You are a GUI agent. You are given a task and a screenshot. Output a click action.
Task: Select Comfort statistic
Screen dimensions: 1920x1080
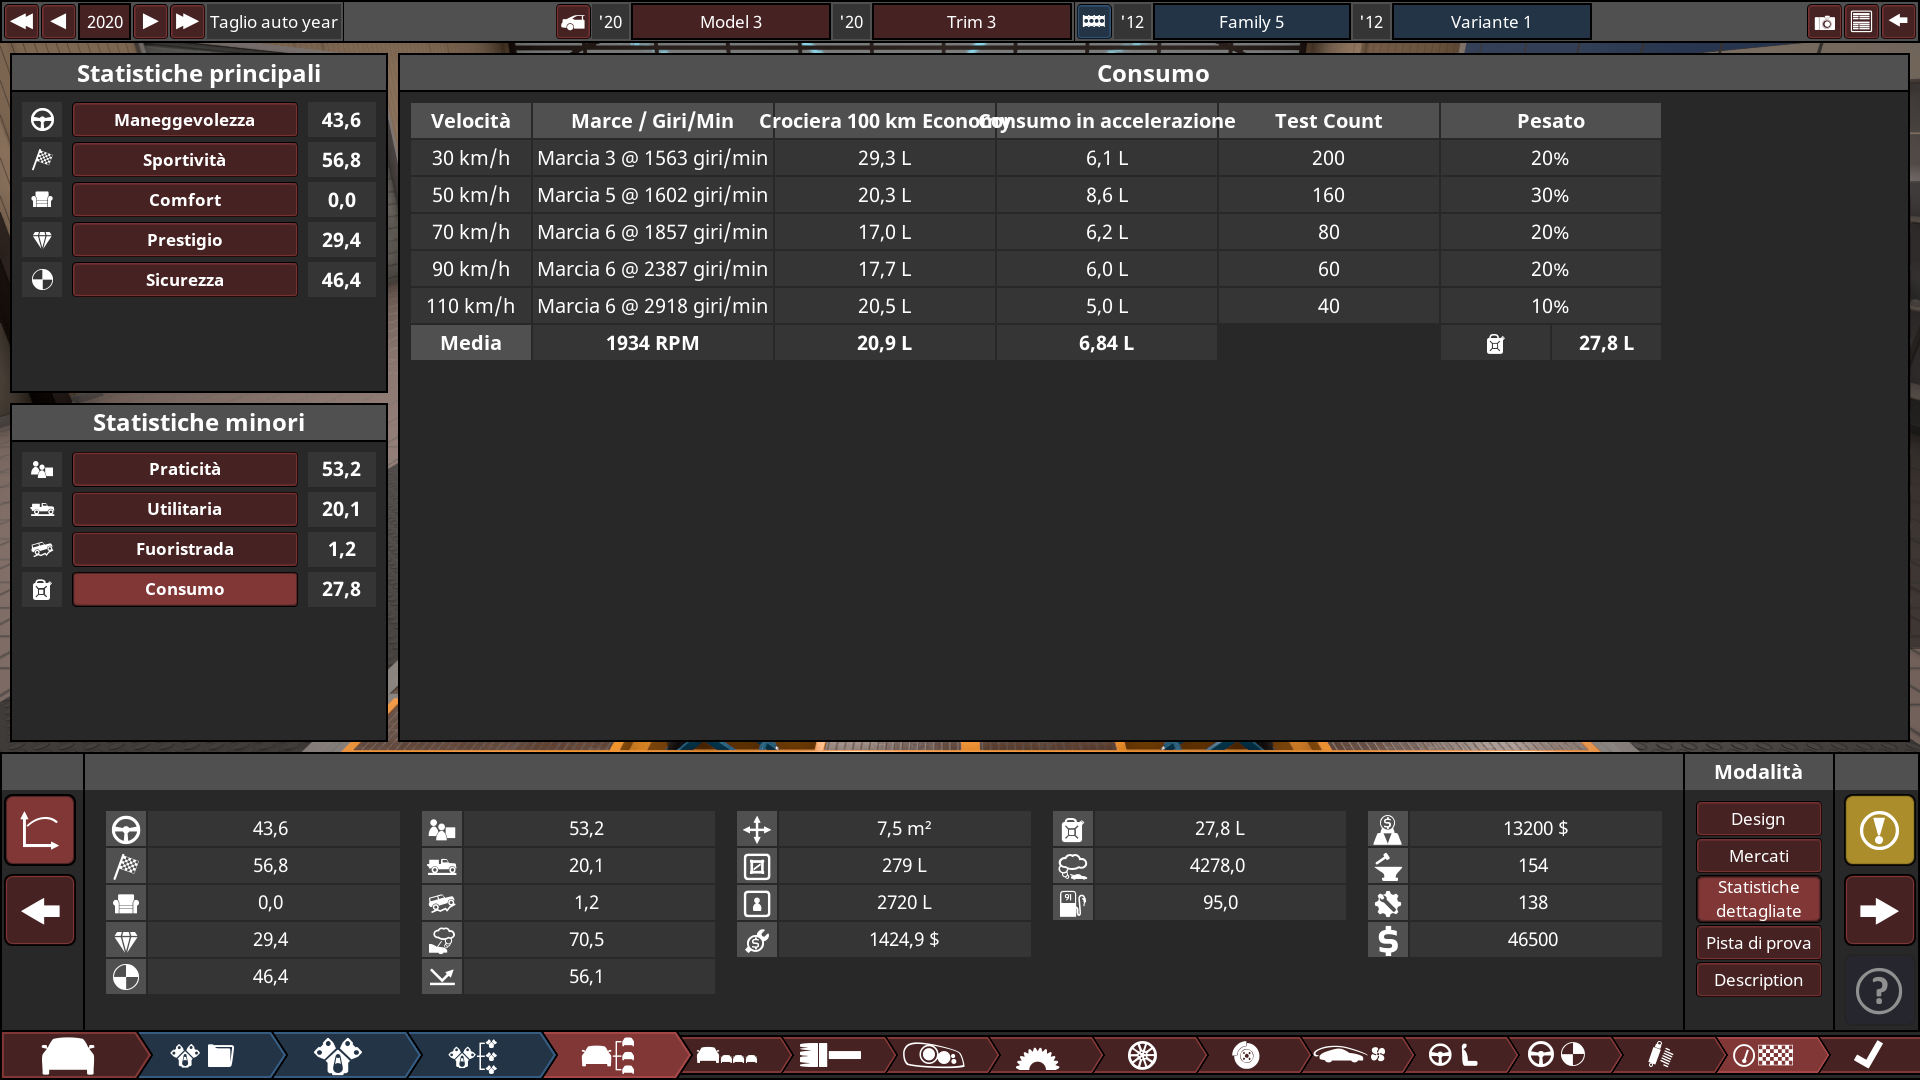click(x=184, y=200)
